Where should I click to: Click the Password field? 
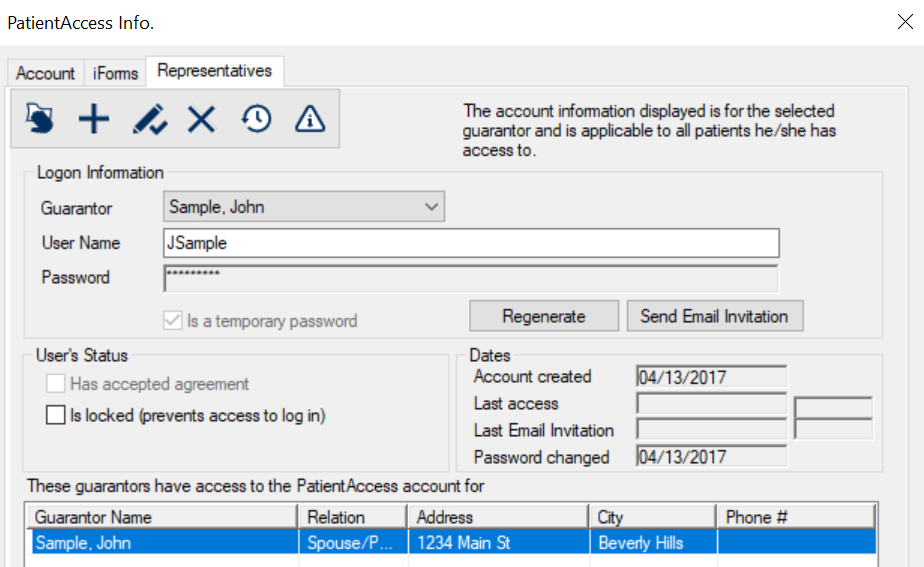click(x=471, y=278)
